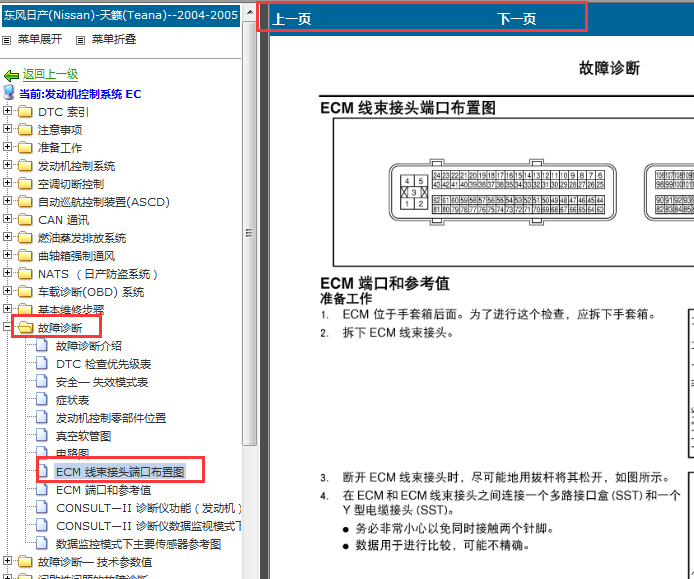694x579 pixels.
Task: Click the 故障诊断介绍 document icon
Action: click(42, 345)
